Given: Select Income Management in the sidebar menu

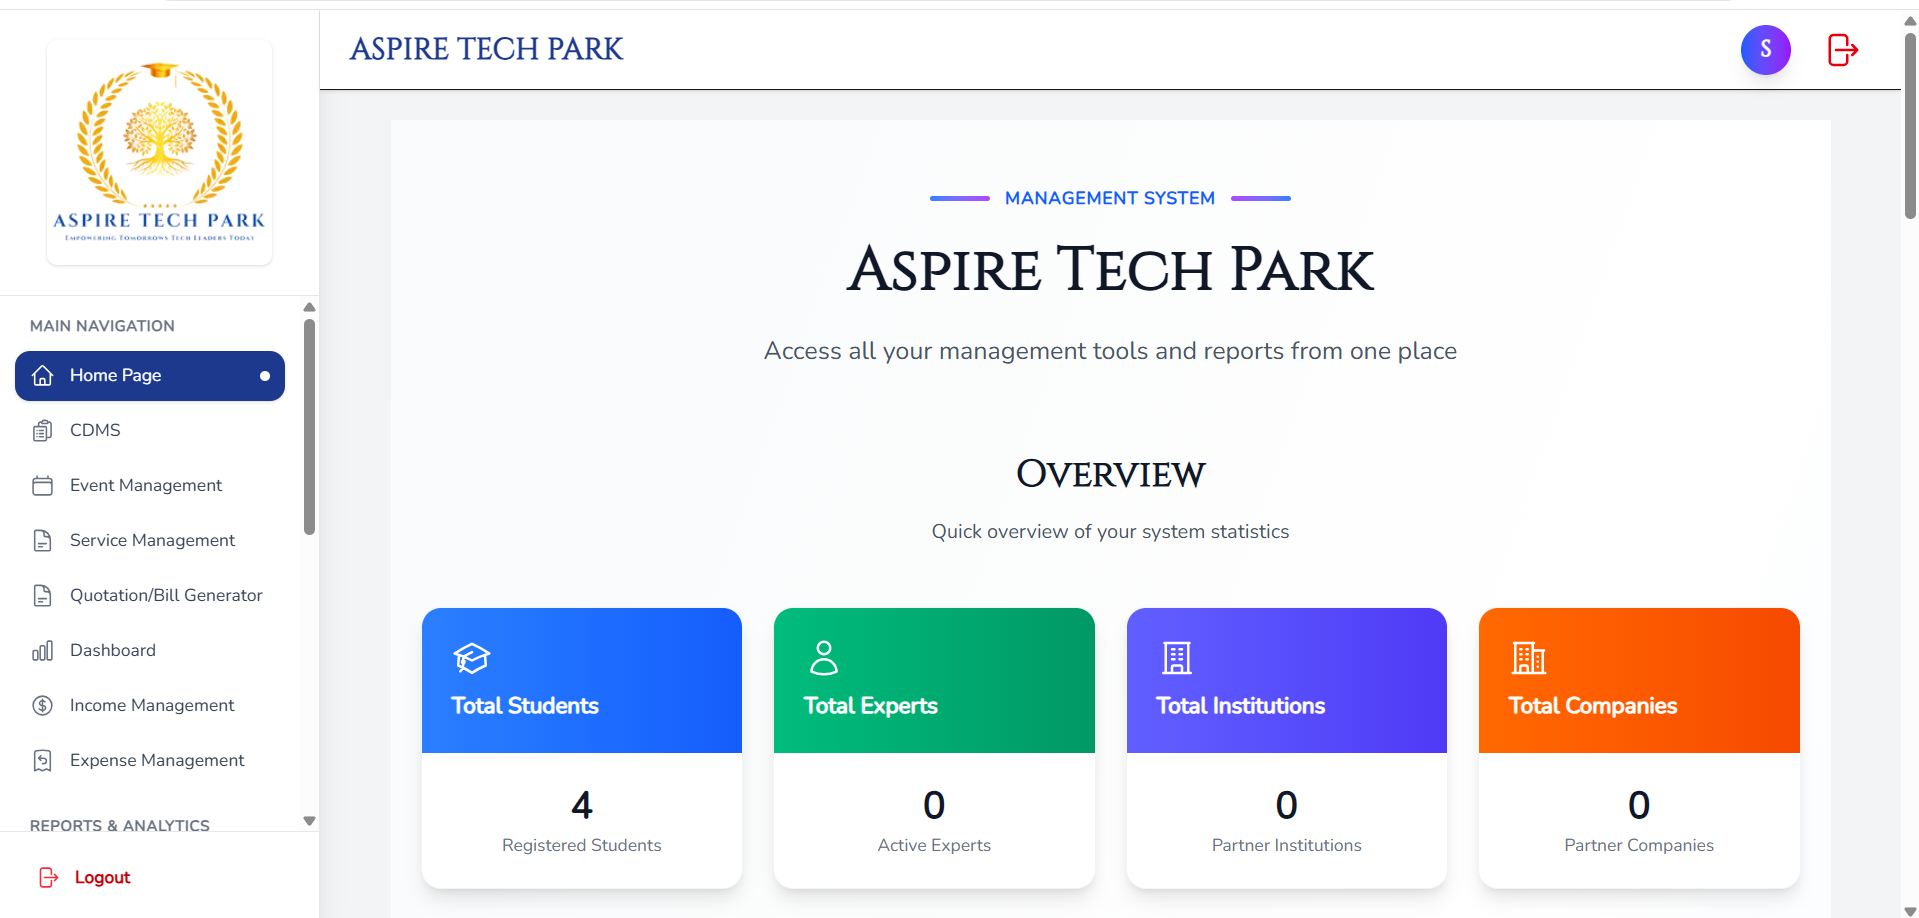Looking at the screenshot, I should coord(152,705).
